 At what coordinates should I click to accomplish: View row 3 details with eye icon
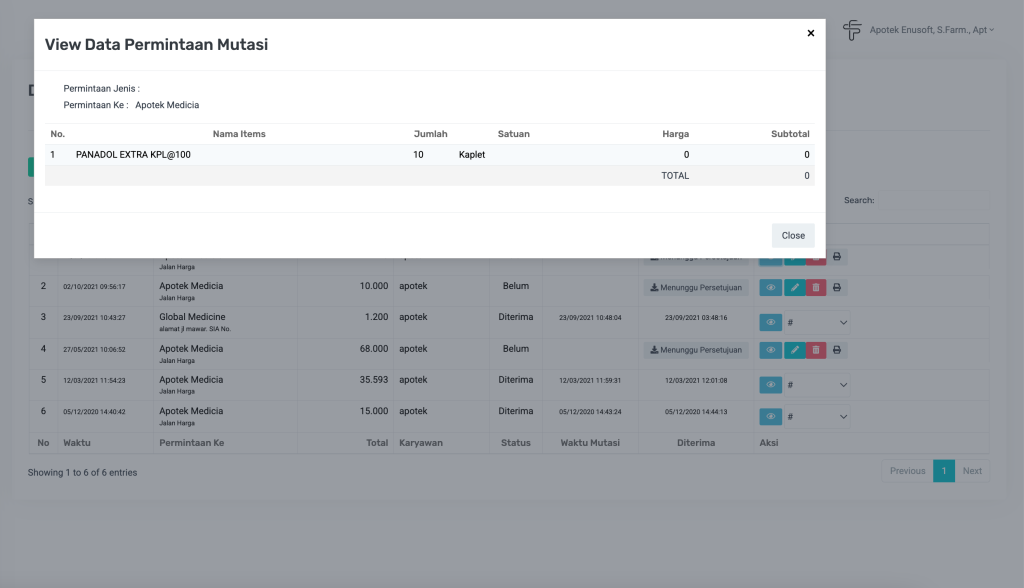click(770, 322)
